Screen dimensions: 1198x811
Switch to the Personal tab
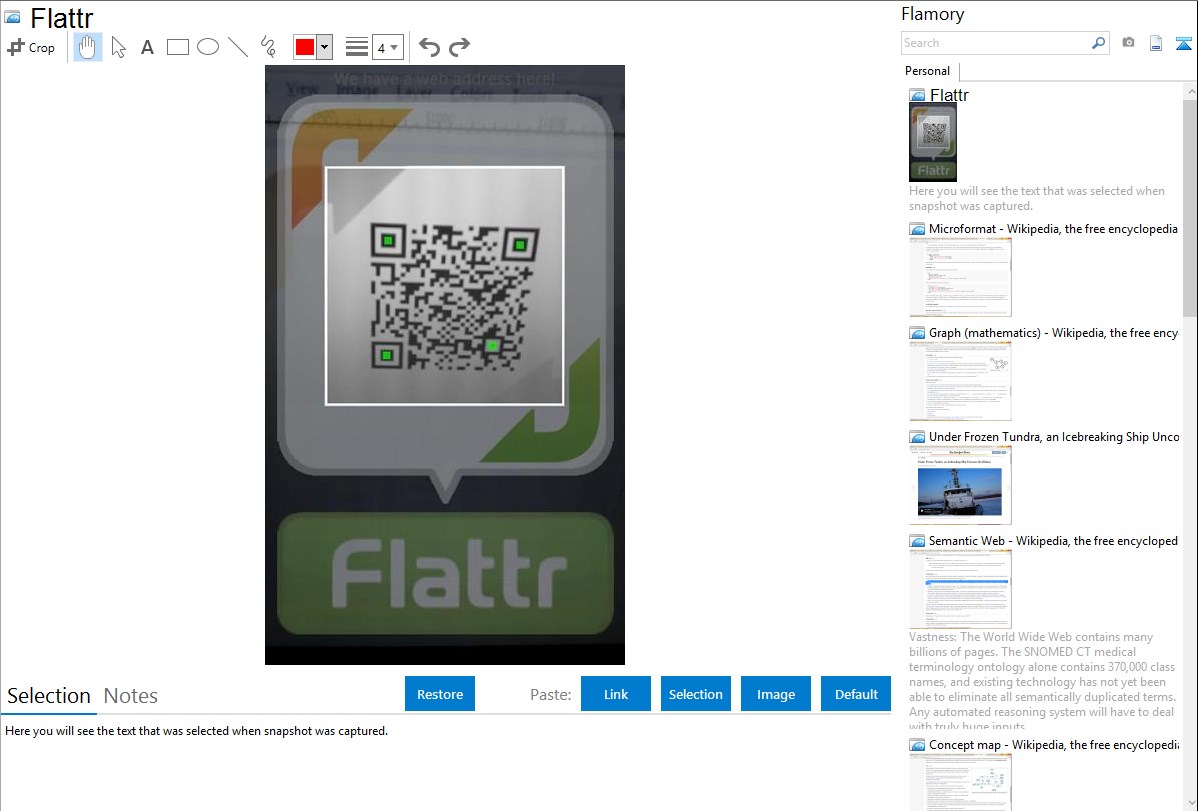[x=928, y=71]
